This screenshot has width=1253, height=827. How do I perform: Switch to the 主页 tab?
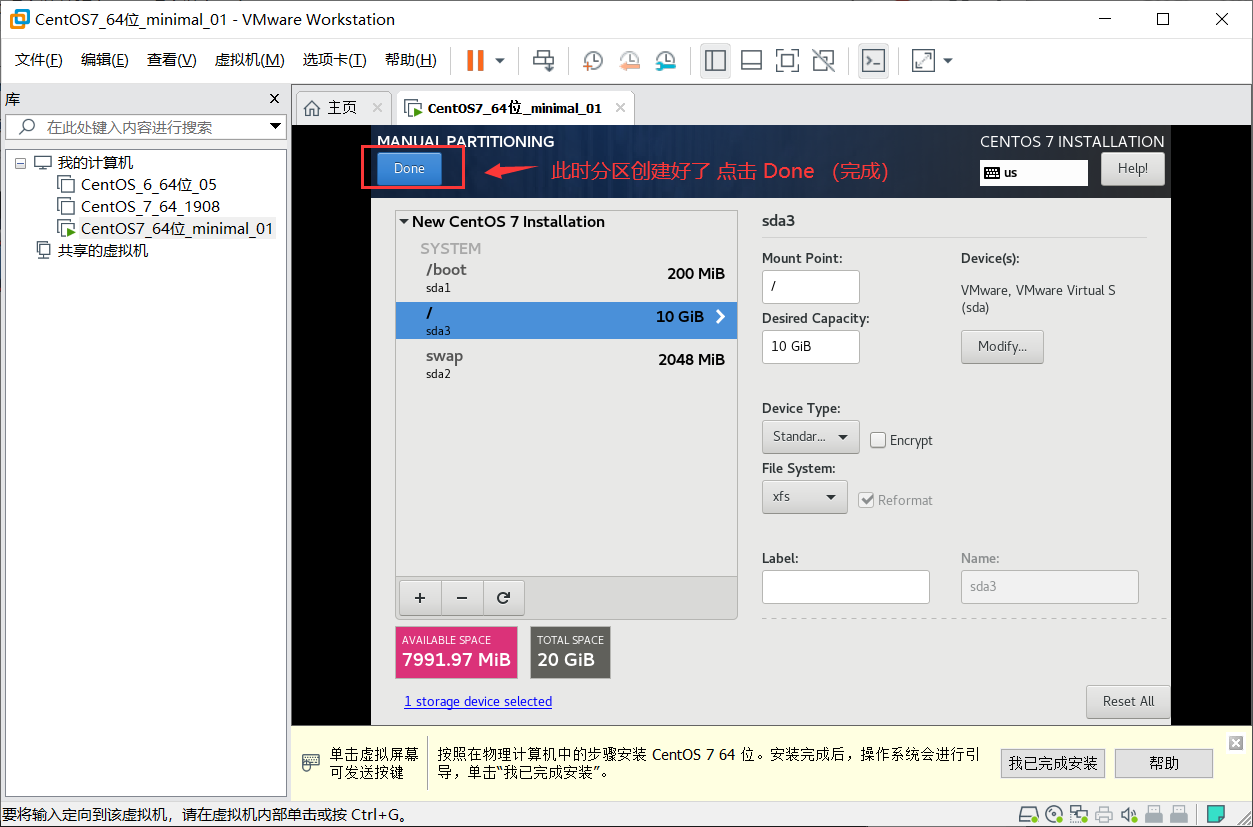344,107
